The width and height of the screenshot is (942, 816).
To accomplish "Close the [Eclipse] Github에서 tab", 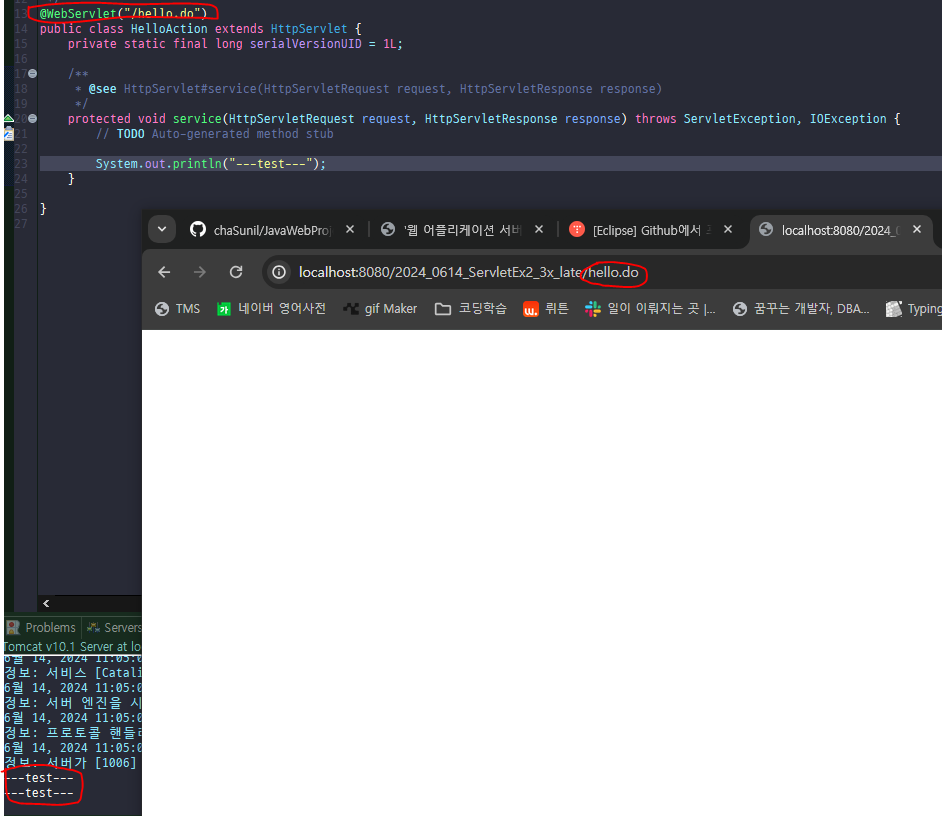I will click(728, 230).
